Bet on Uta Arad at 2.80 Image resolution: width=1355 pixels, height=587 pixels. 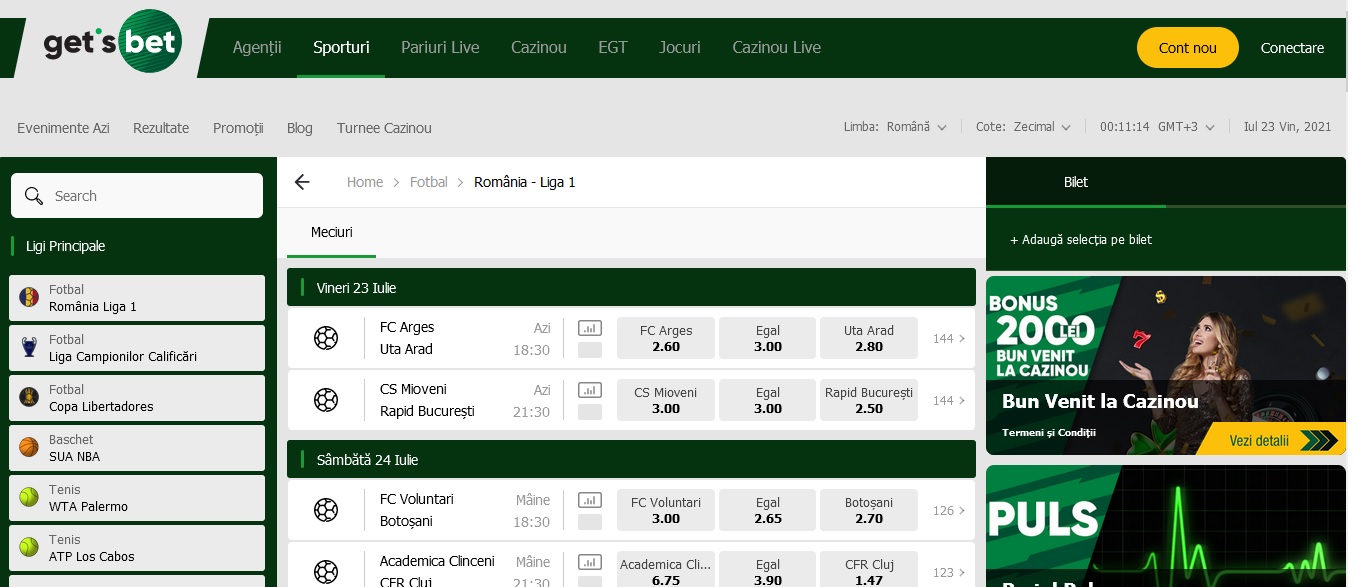tap(869, 339)
